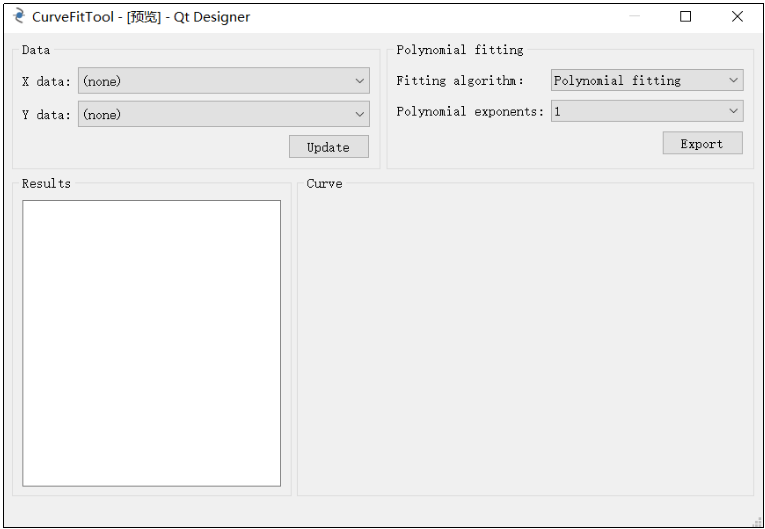This screenshot has height=529, width=765.
Task: Minimize the CurveFitTool preview window
Action: click(x=634, y=17)
